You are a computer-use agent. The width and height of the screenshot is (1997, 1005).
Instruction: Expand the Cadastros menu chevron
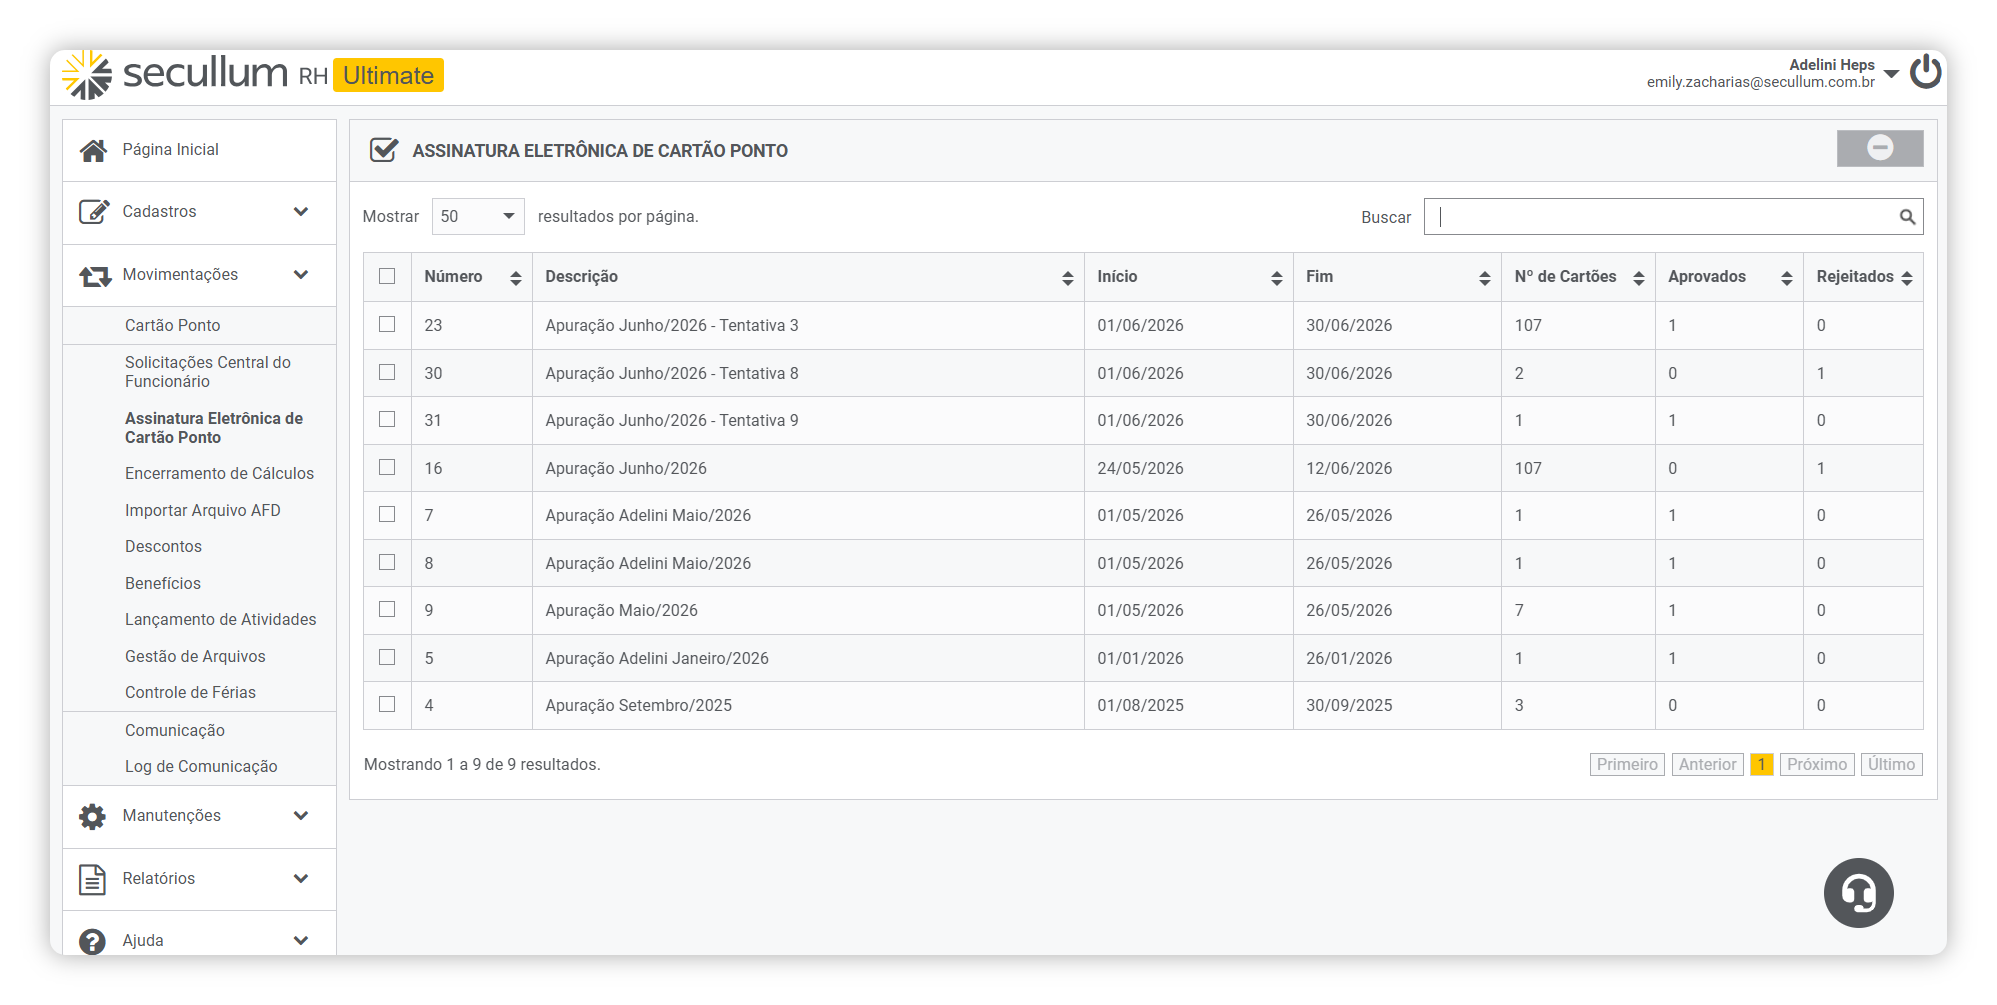point(301,212)
